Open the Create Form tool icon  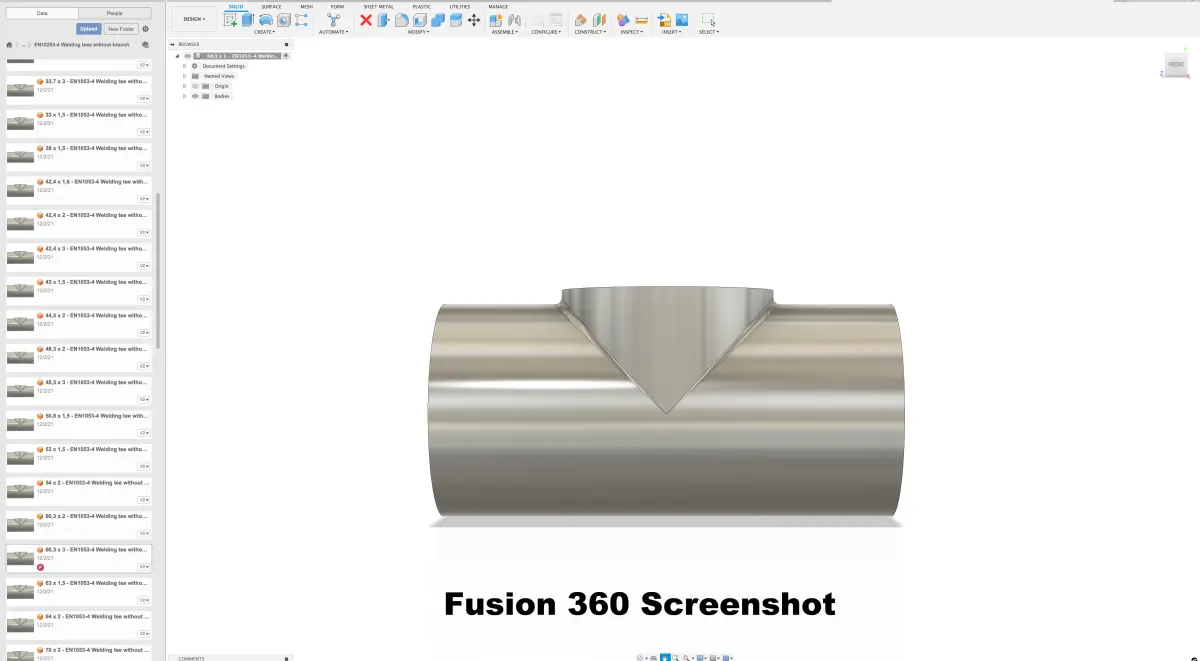tap(301, 20)
